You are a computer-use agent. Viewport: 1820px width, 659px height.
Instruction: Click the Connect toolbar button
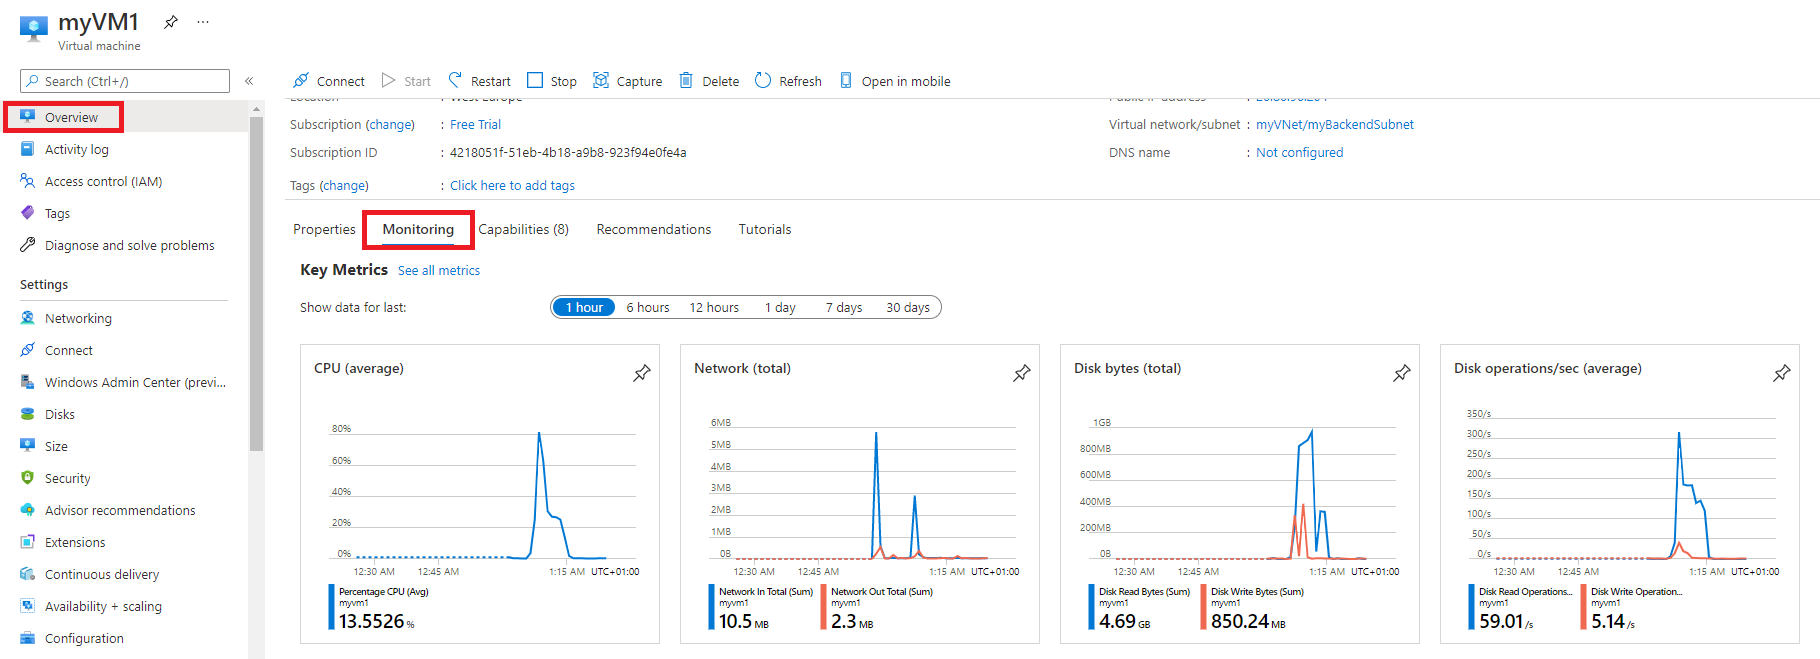[328, 81]
